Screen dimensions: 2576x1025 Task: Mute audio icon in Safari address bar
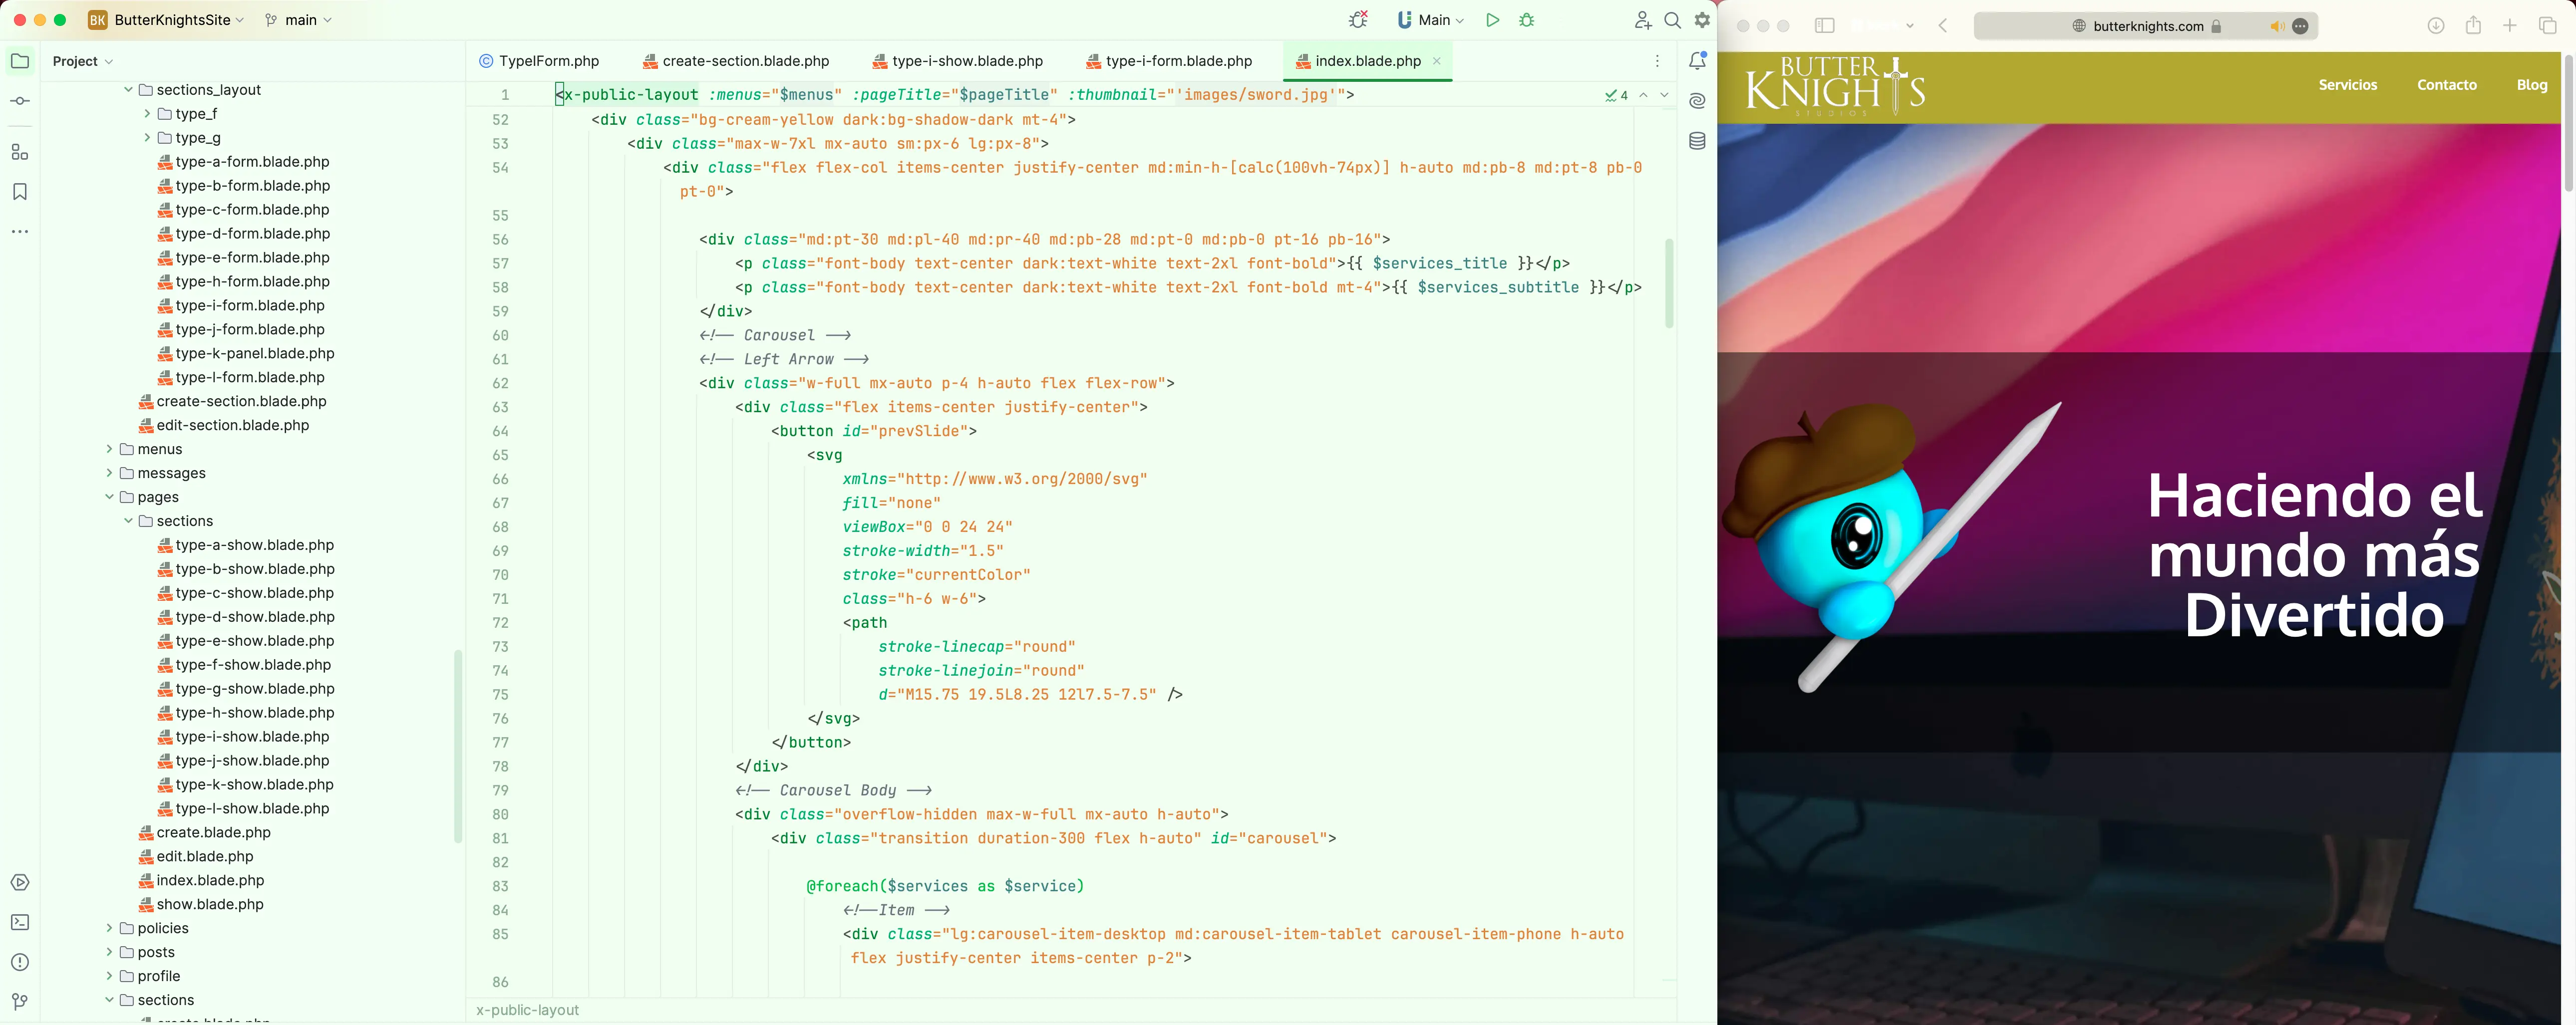(x=2276, y=26)
